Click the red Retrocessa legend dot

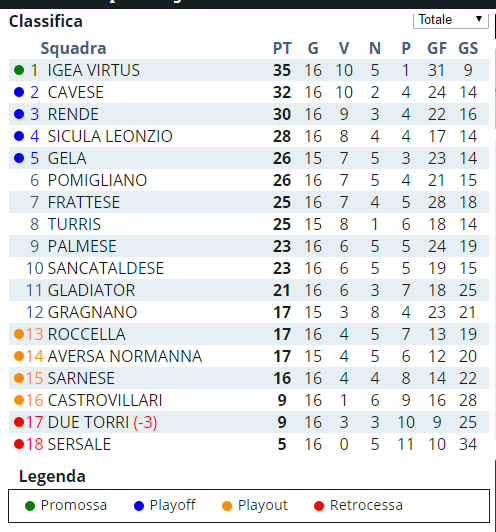click(319, 506)
